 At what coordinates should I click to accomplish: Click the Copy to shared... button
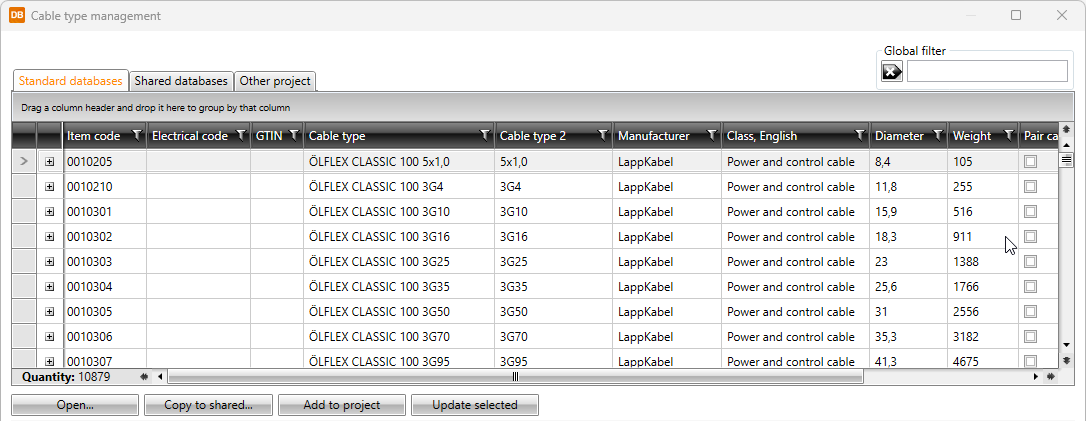pos(207,405)
